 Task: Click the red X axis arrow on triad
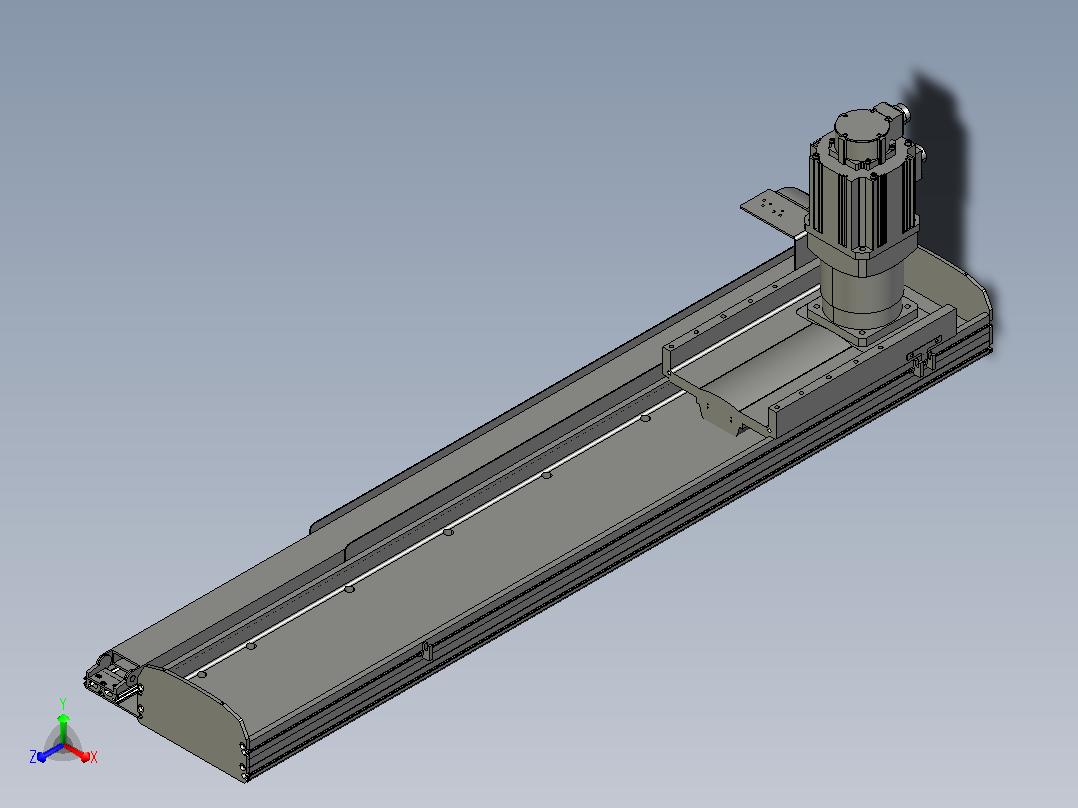pos(82,755)
